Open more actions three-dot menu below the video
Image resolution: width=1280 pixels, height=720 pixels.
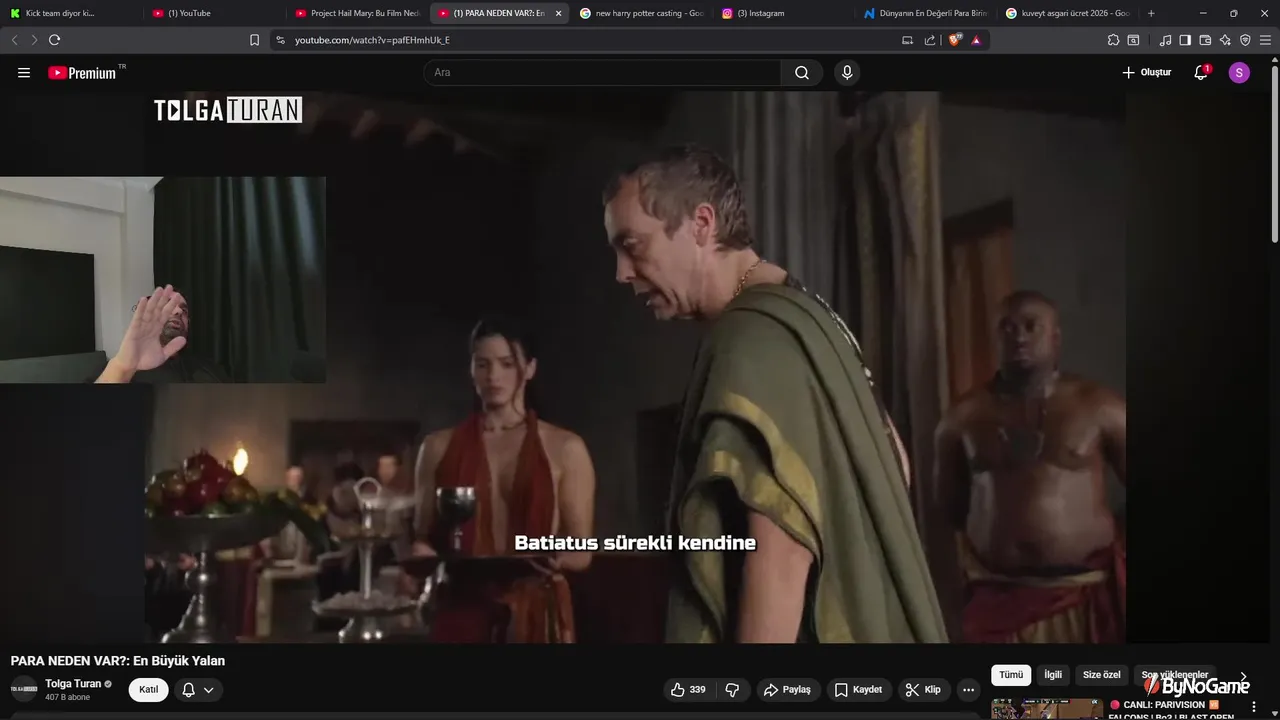point(968,689)
